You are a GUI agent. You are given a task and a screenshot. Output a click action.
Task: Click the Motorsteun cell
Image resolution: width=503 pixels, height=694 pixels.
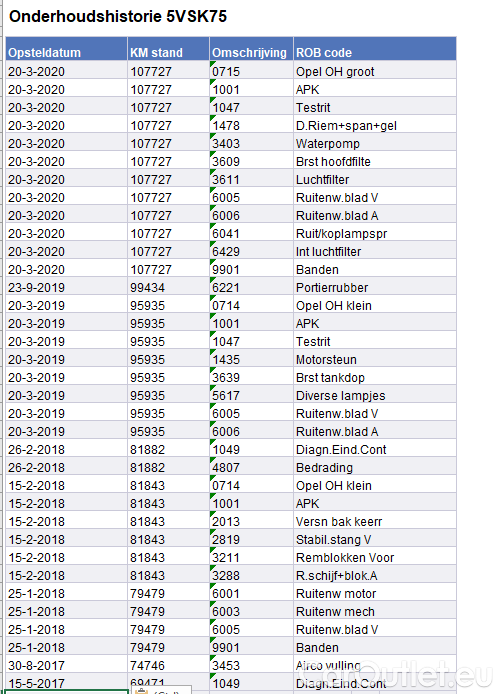click(375, 359)
